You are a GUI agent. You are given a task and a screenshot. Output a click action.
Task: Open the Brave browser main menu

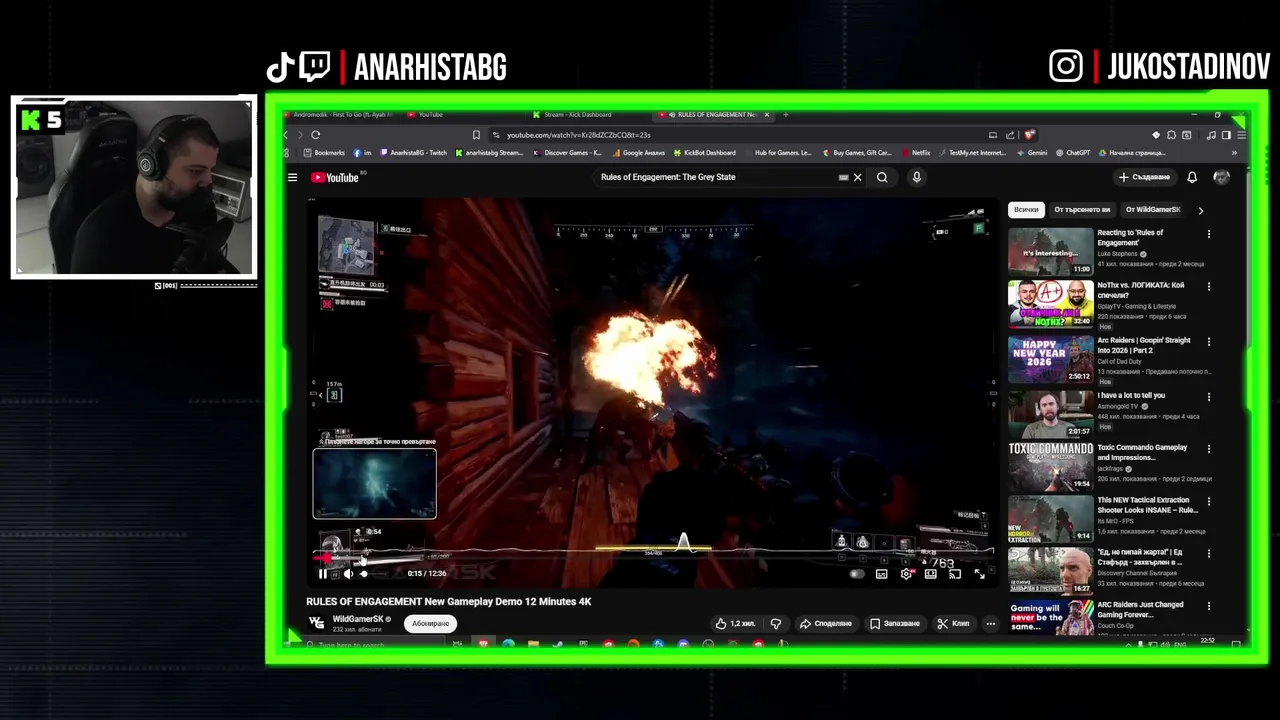point(1241,134)
